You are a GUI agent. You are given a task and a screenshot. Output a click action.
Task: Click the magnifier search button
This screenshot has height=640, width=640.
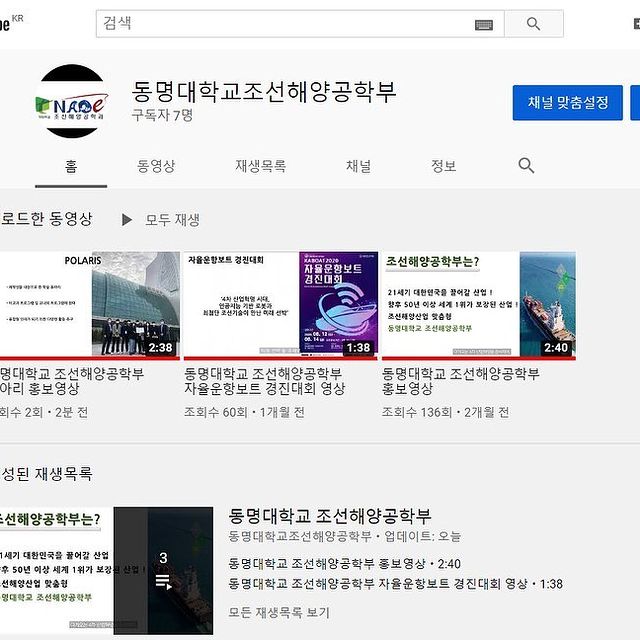pyautogui.click(x=533, y=24)
